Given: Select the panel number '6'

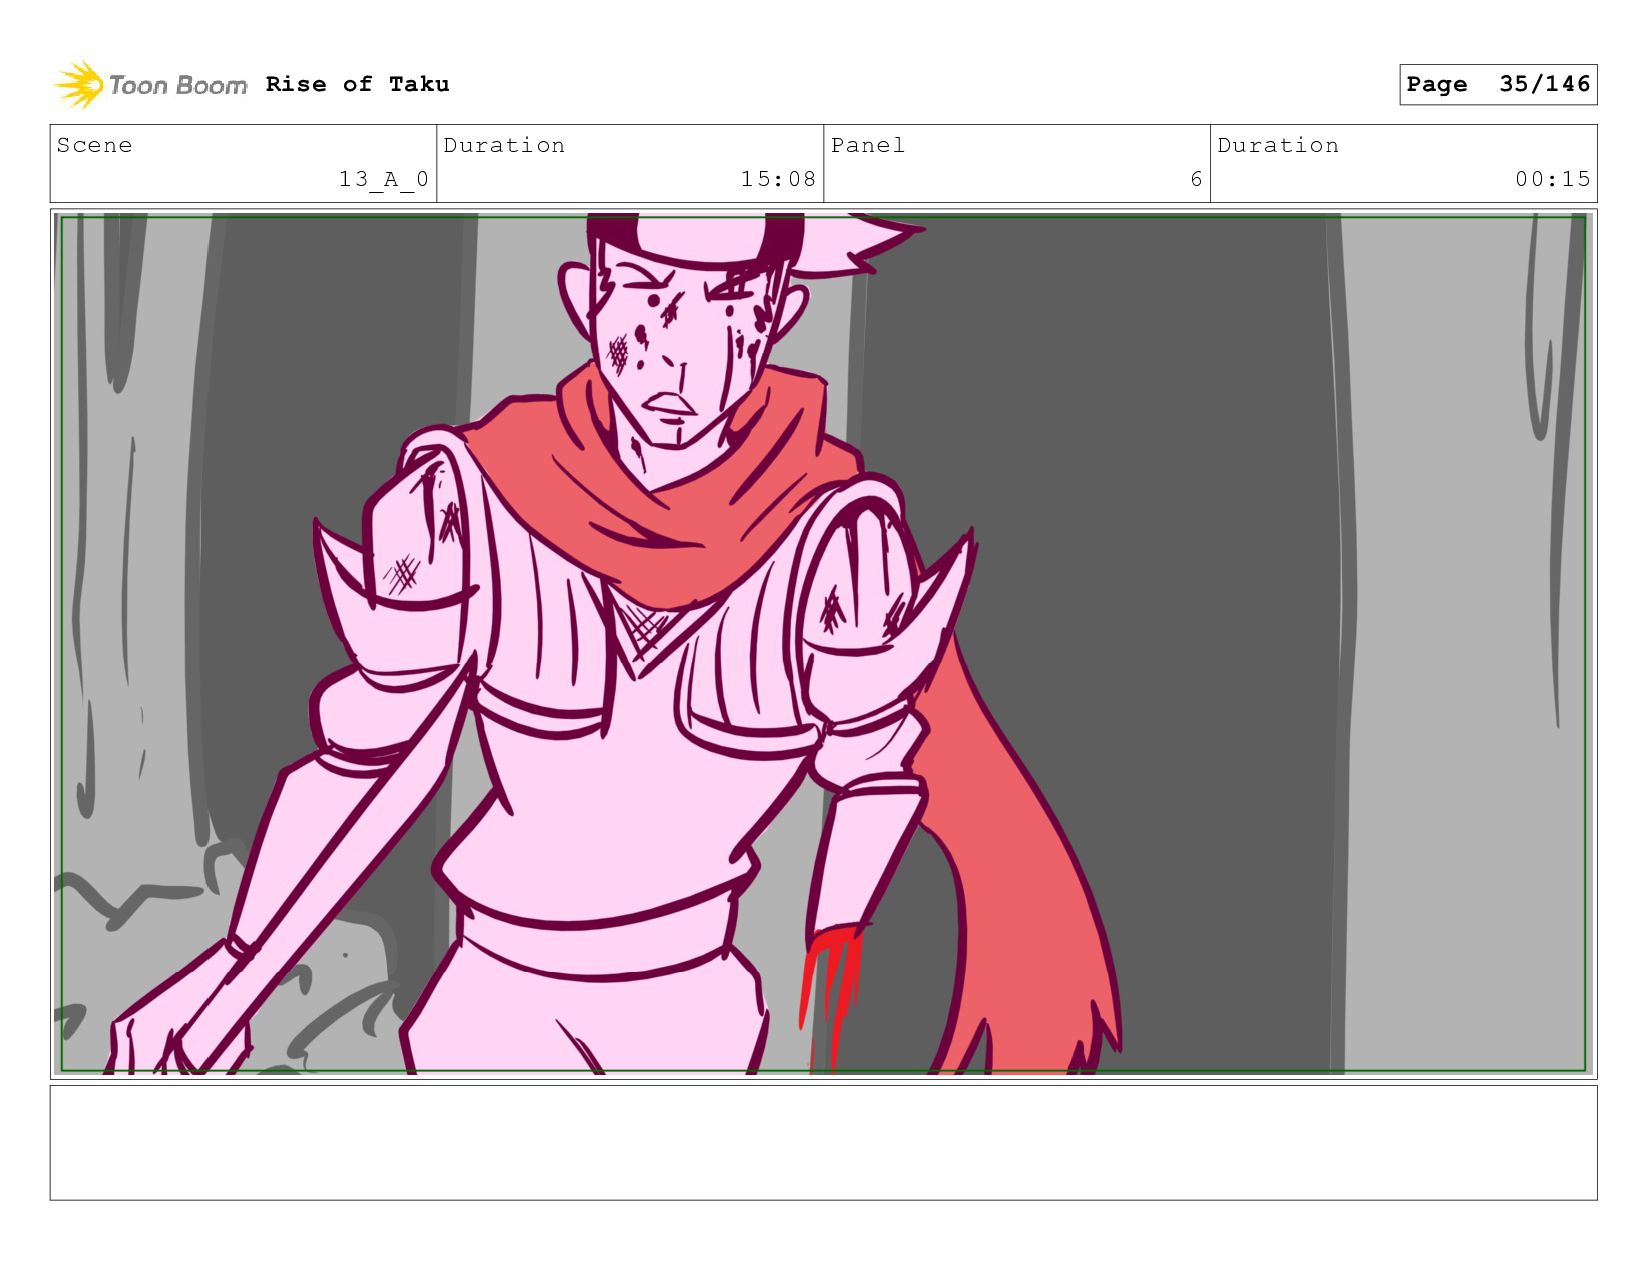Looking at the screenshot, I should [x=1196, y=179].
